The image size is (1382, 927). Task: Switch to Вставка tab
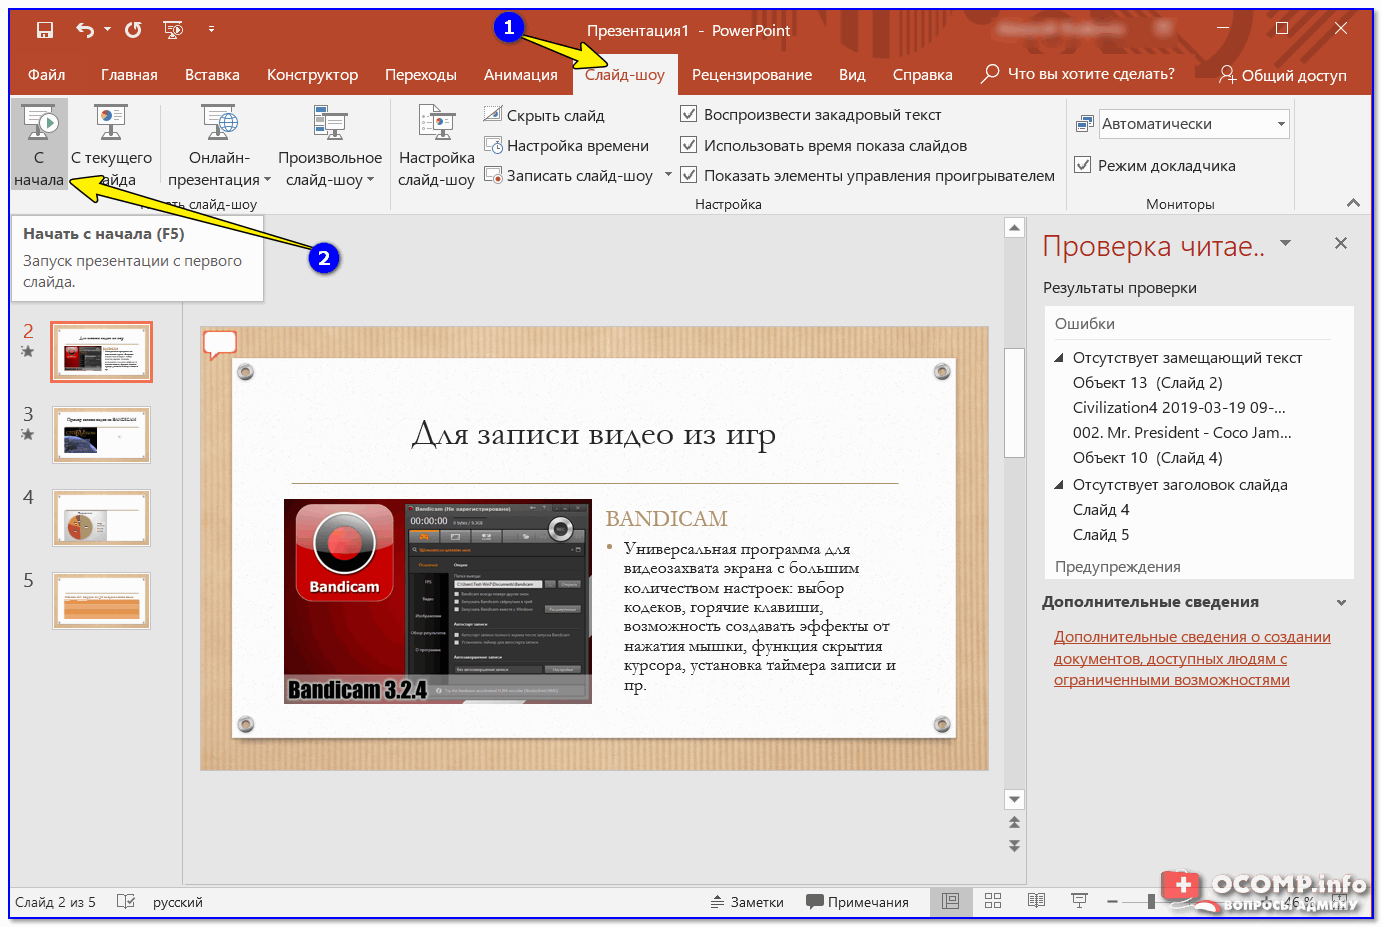click(x=212, y=75)
